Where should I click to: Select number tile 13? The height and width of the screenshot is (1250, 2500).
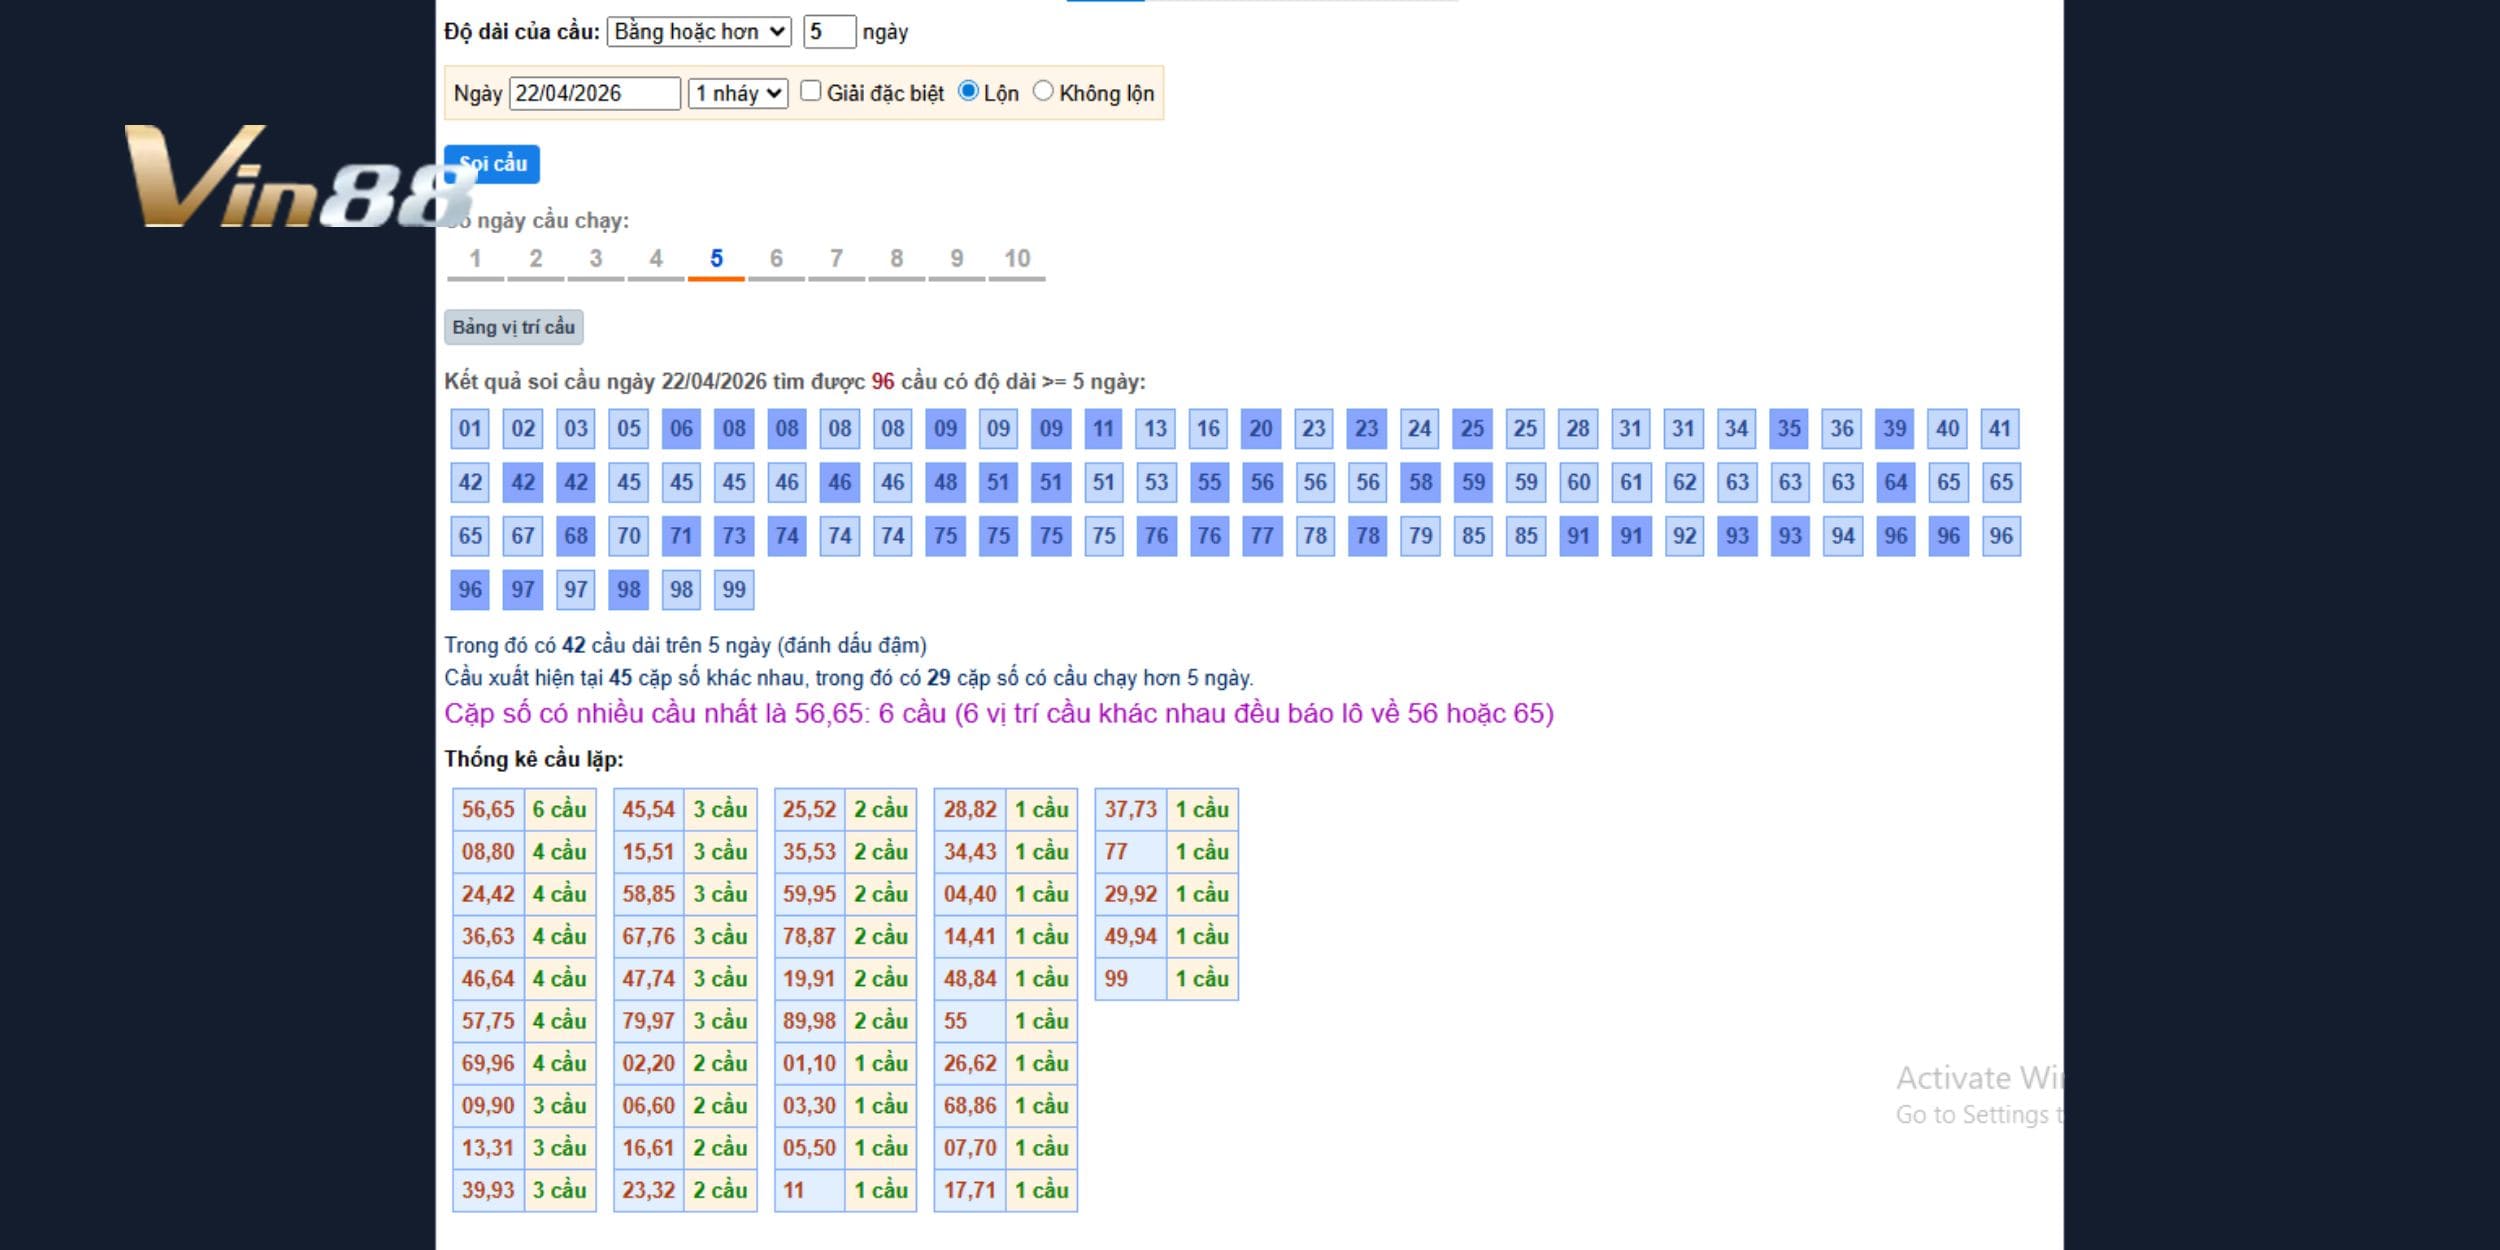pyautogui.click(x=1156, y=429)
